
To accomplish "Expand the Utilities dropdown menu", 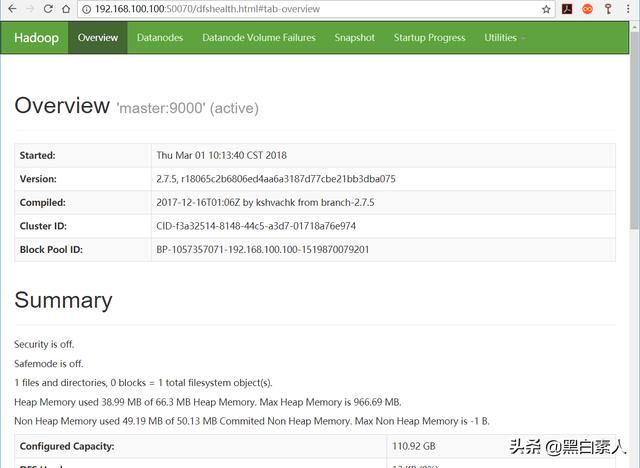I will 504,38.
